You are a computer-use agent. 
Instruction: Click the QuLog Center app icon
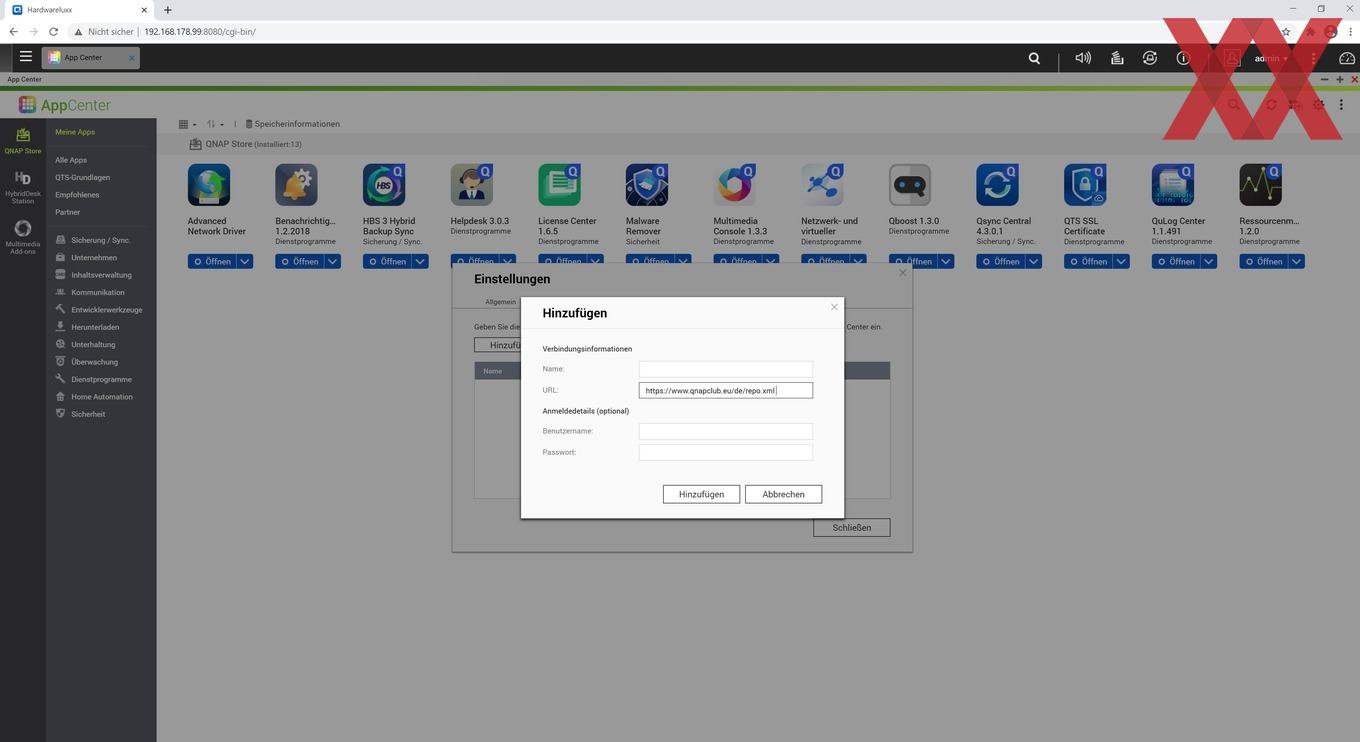point(1173,185)
